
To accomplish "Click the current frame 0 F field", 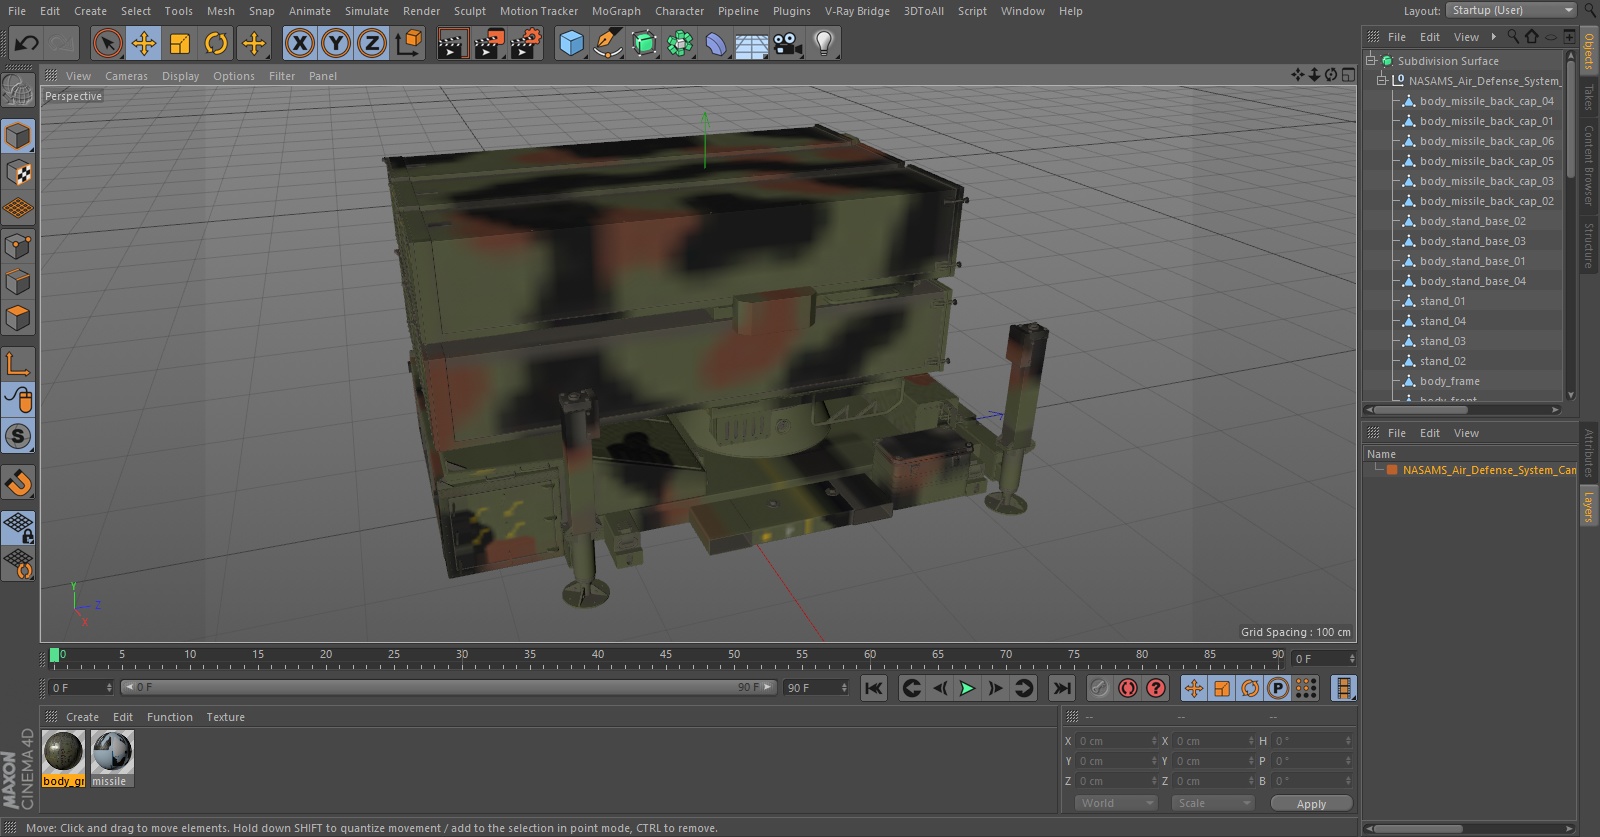I will (81, 688).
